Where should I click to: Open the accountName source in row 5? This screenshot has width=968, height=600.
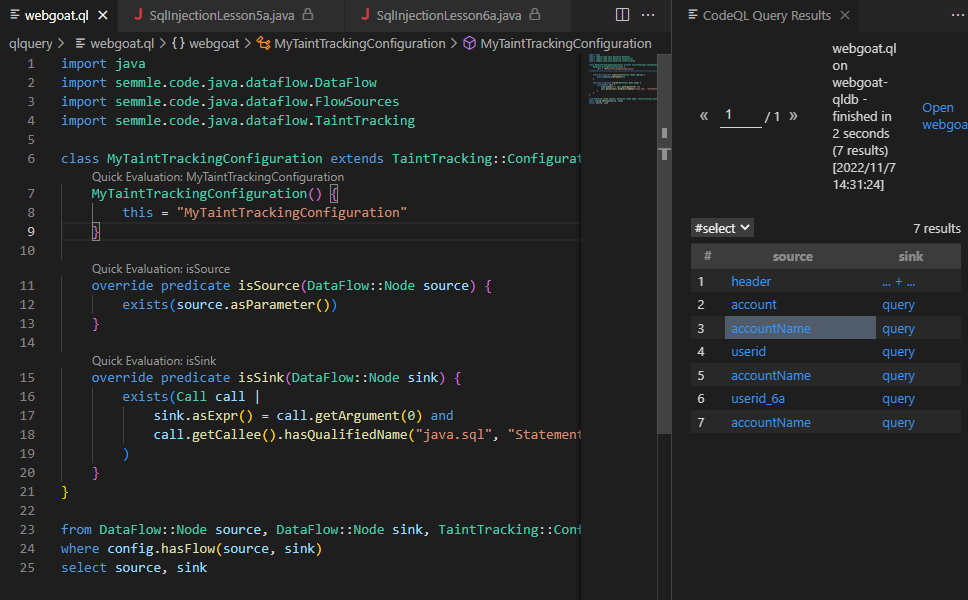click(x=770, y=376)
